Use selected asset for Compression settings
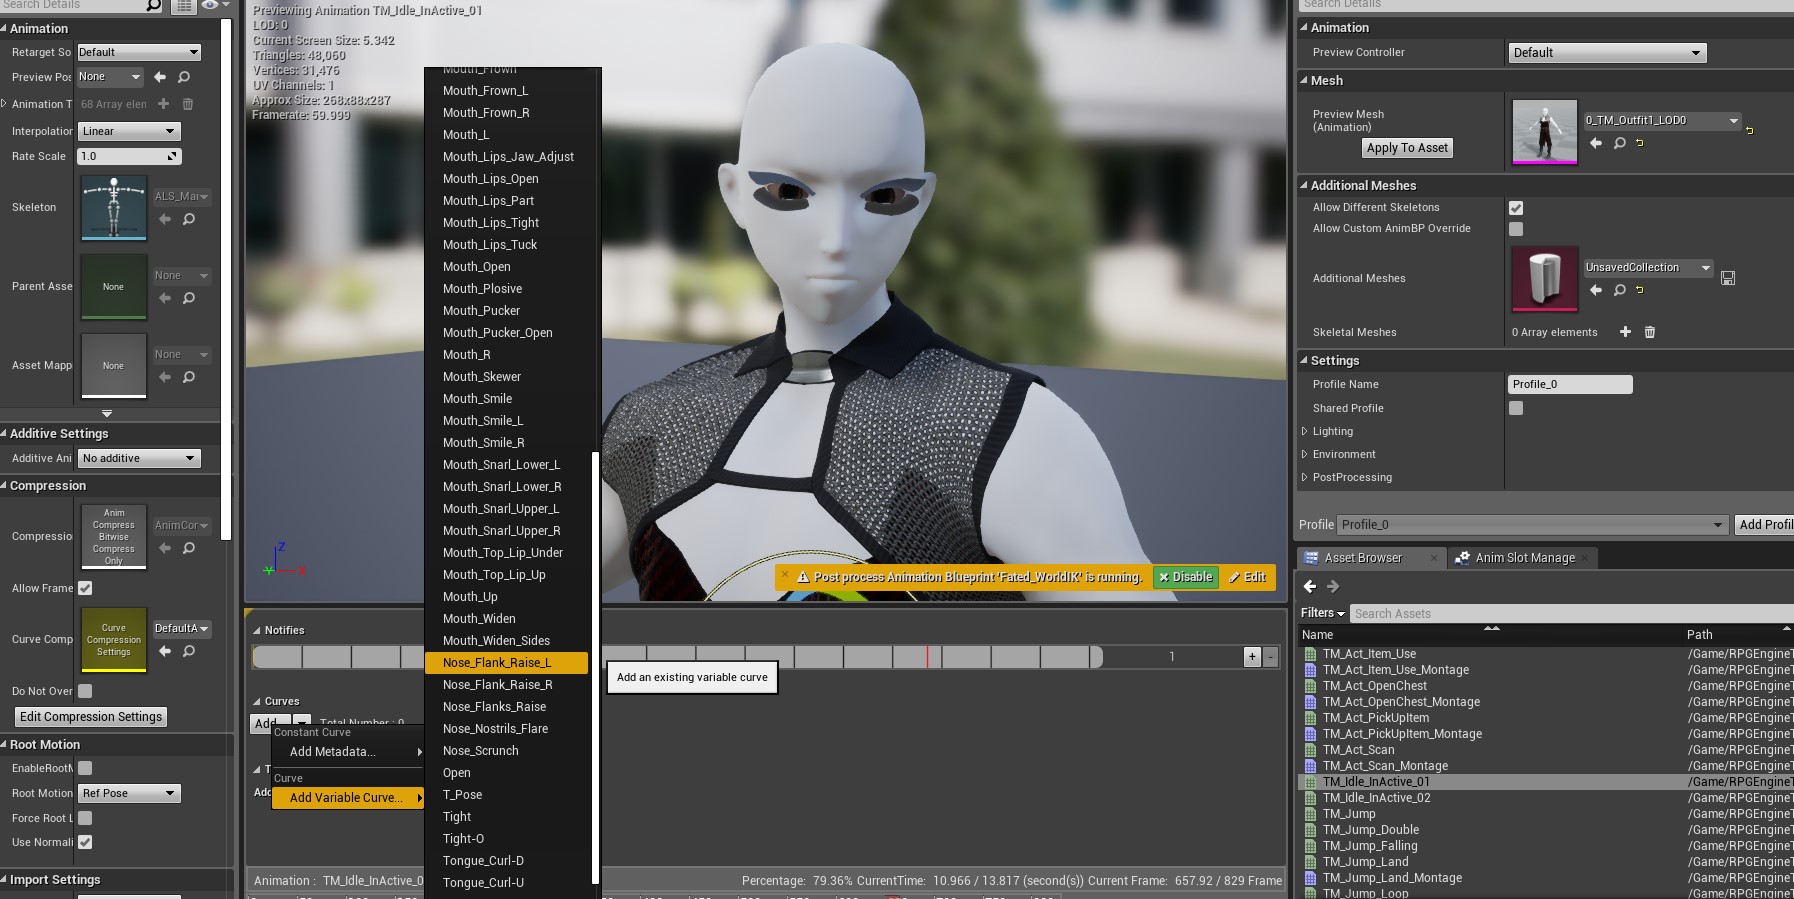 point(165,548)
